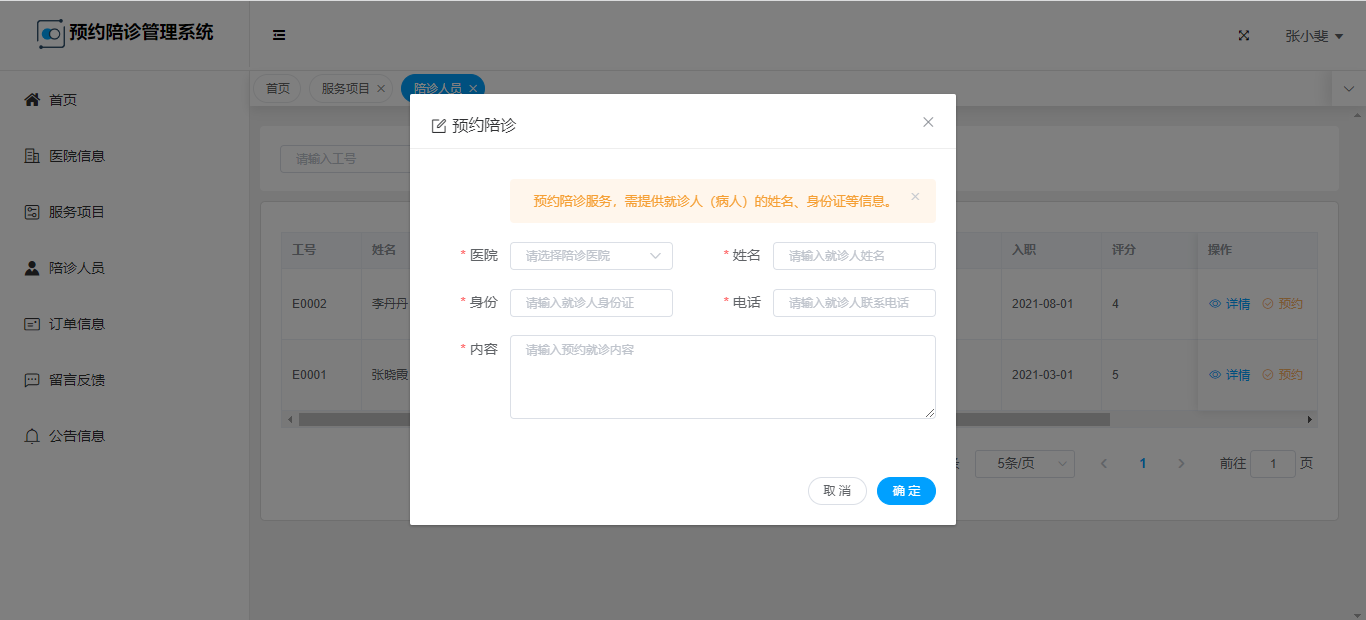Image resolution: width=1366 pixels, height=620 pixels.
Task: Dismiss the orange alert notice
Action: pyautogui.click(x=915, y=197)
